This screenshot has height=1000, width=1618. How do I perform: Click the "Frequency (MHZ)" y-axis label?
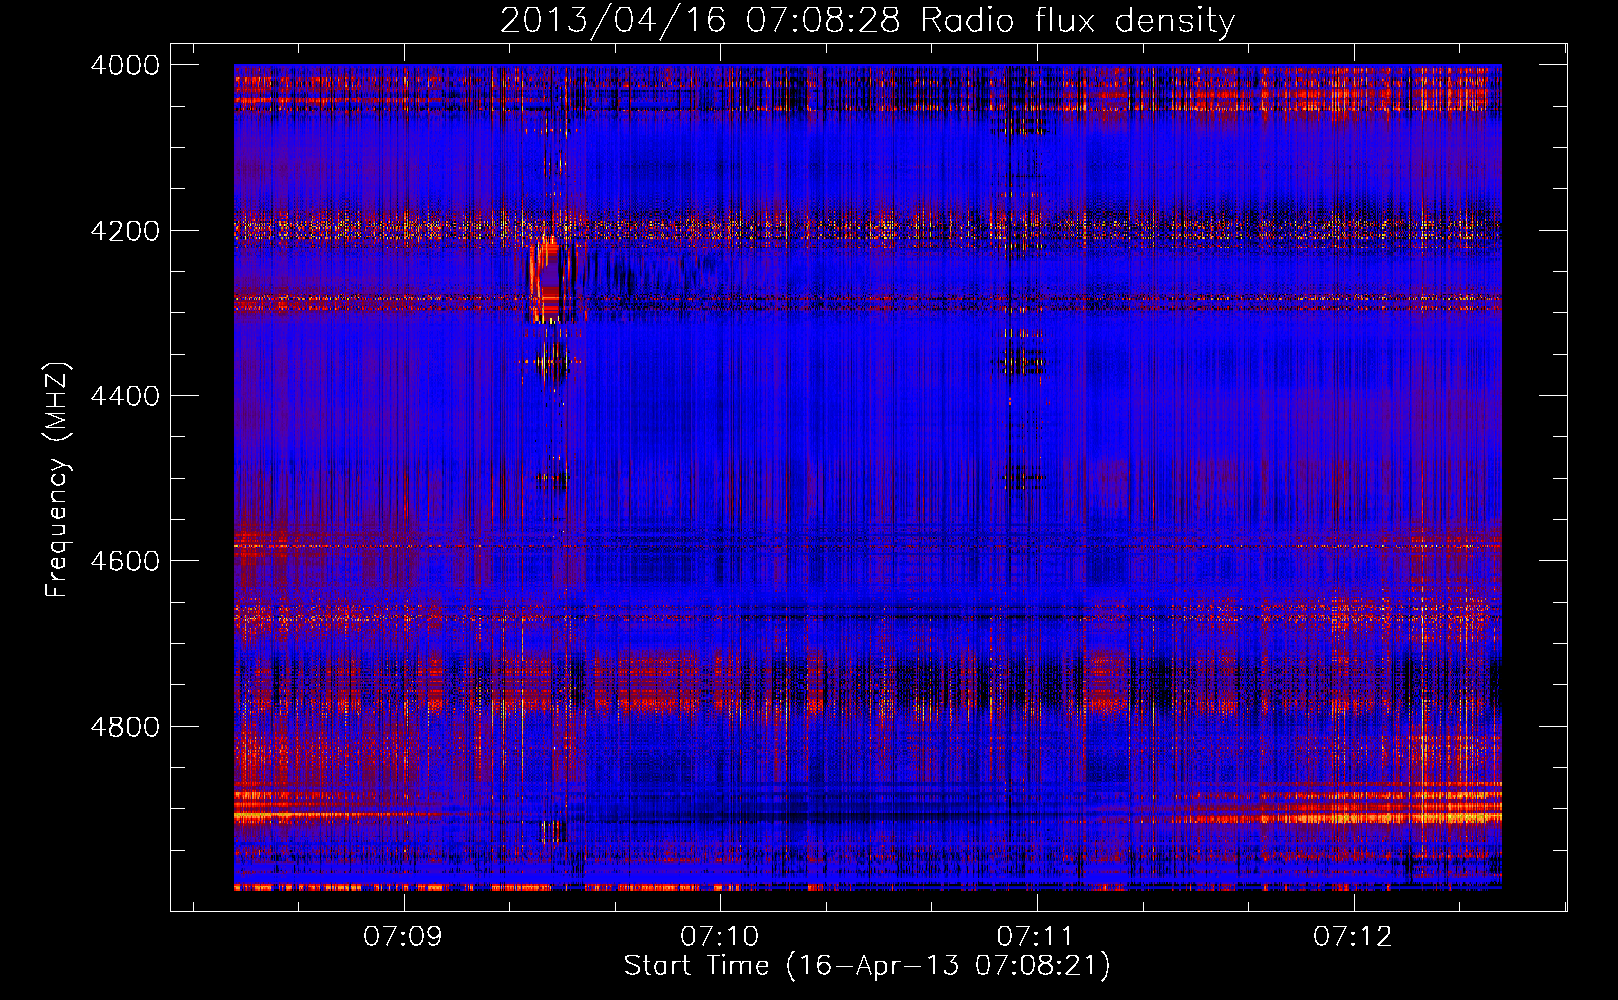[x=57, y=480]
